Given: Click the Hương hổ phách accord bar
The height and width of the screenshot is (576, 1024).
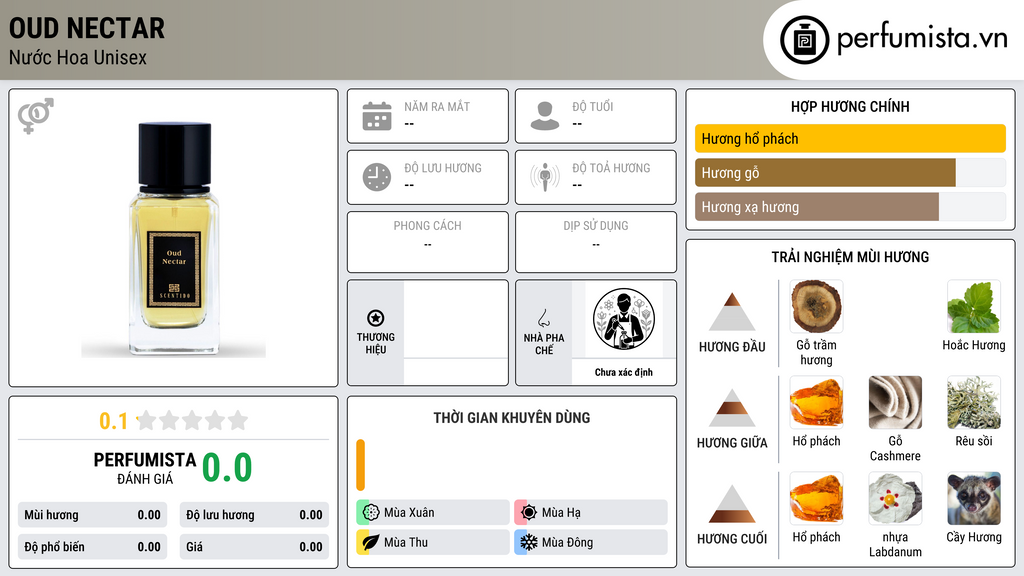Looking at the screenshot, I should pyautogui.click(x=850, y=138).
